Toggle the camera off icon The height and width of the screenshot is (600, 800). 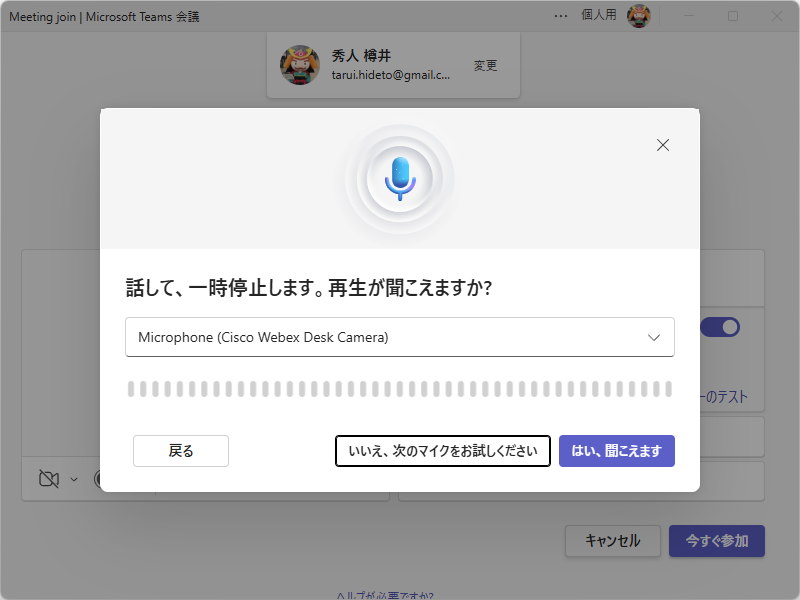49,479
